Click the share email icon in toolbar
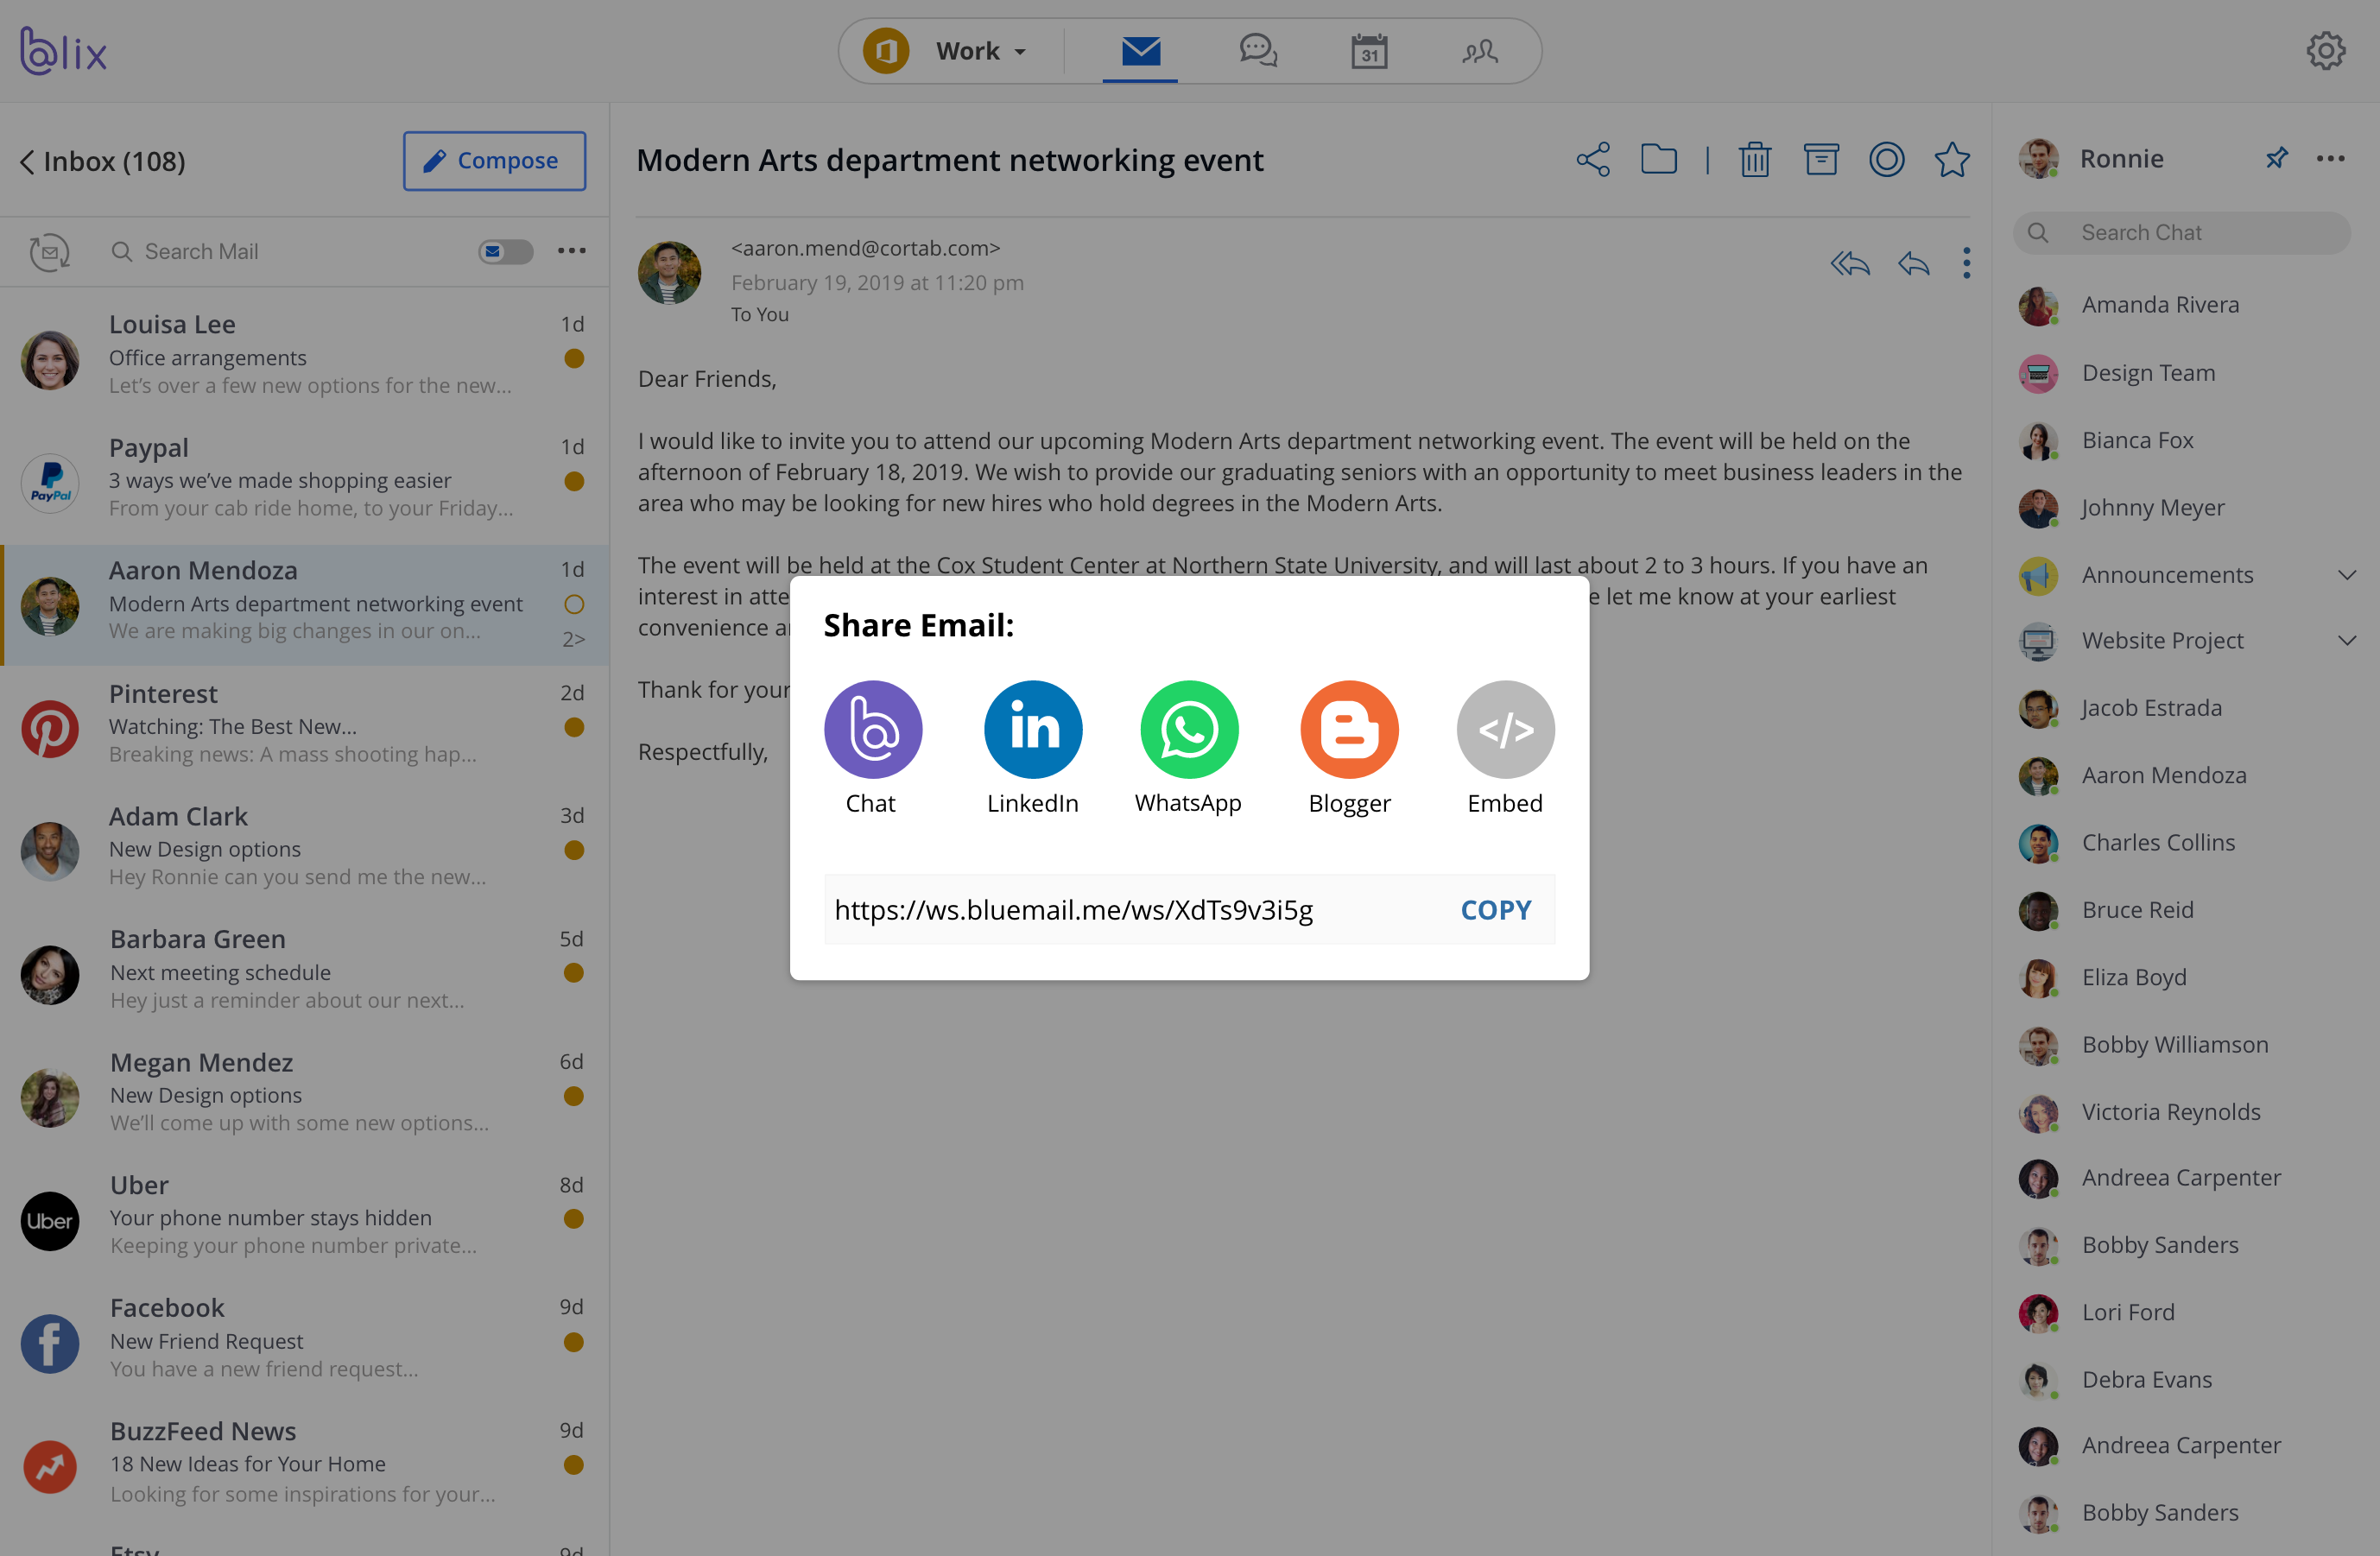Image resolution: width=2380 pixels, height=1556 pixels. pyautogui.click(x=1593, y=160)
